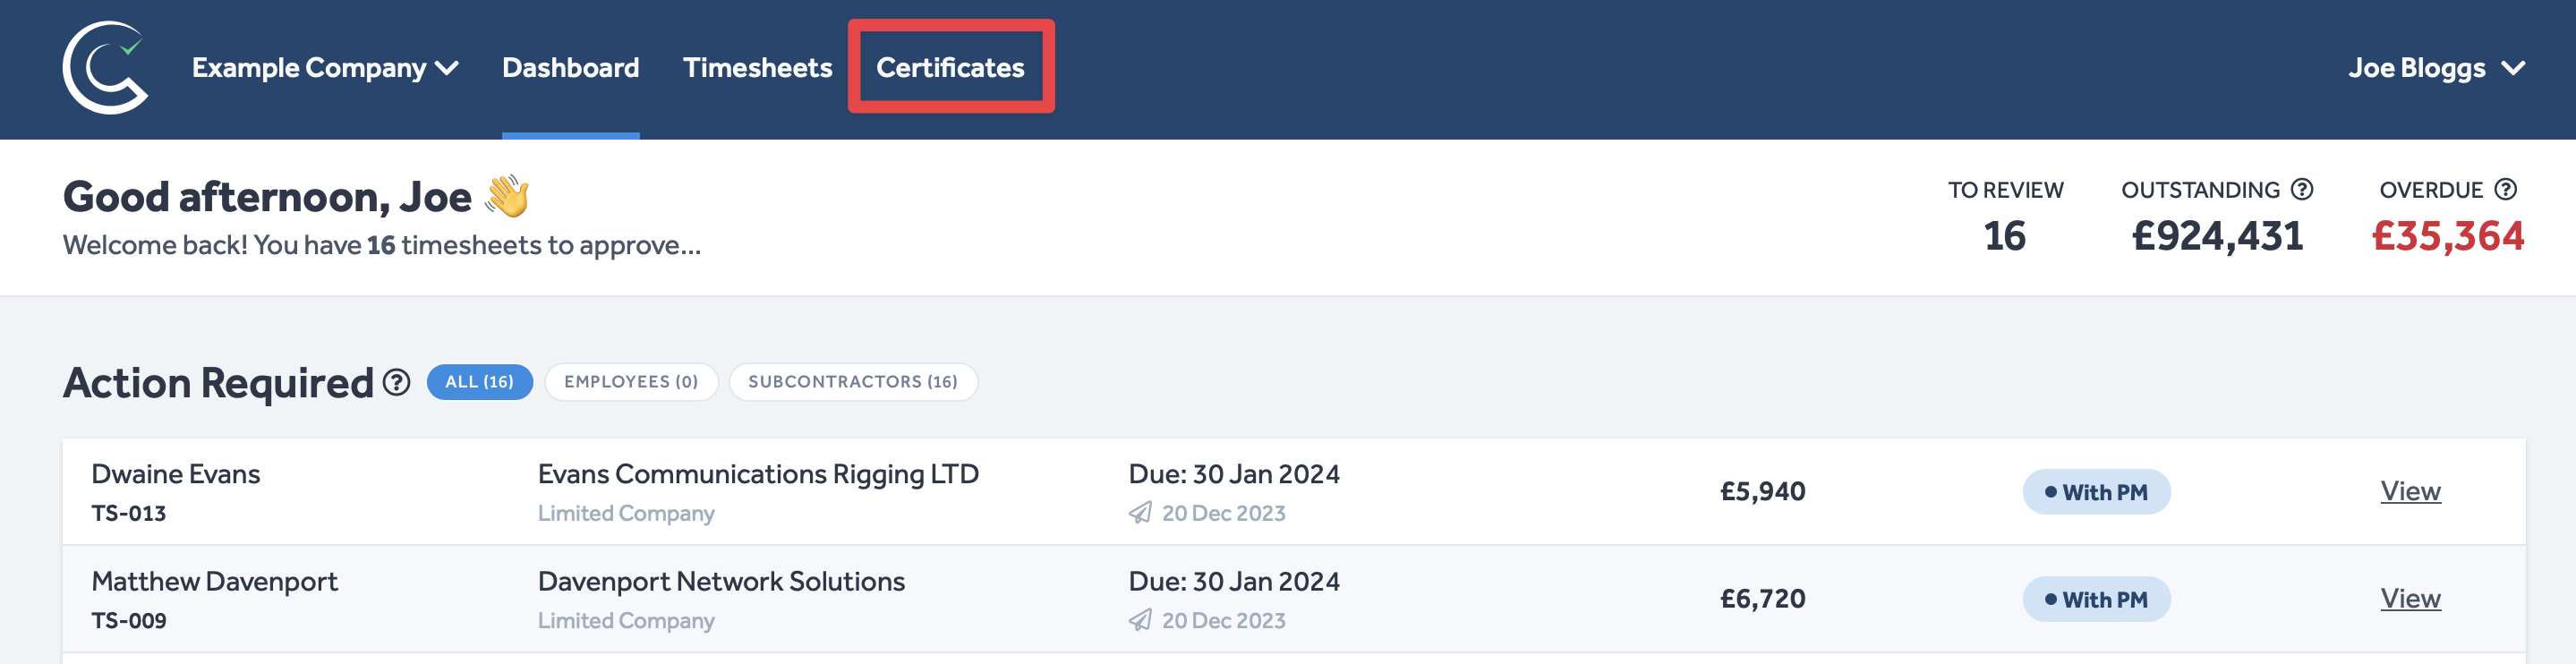Switch to the Certificates tab
The height and width of the screenshot is (664, 2576).
[x=950, y=68]
